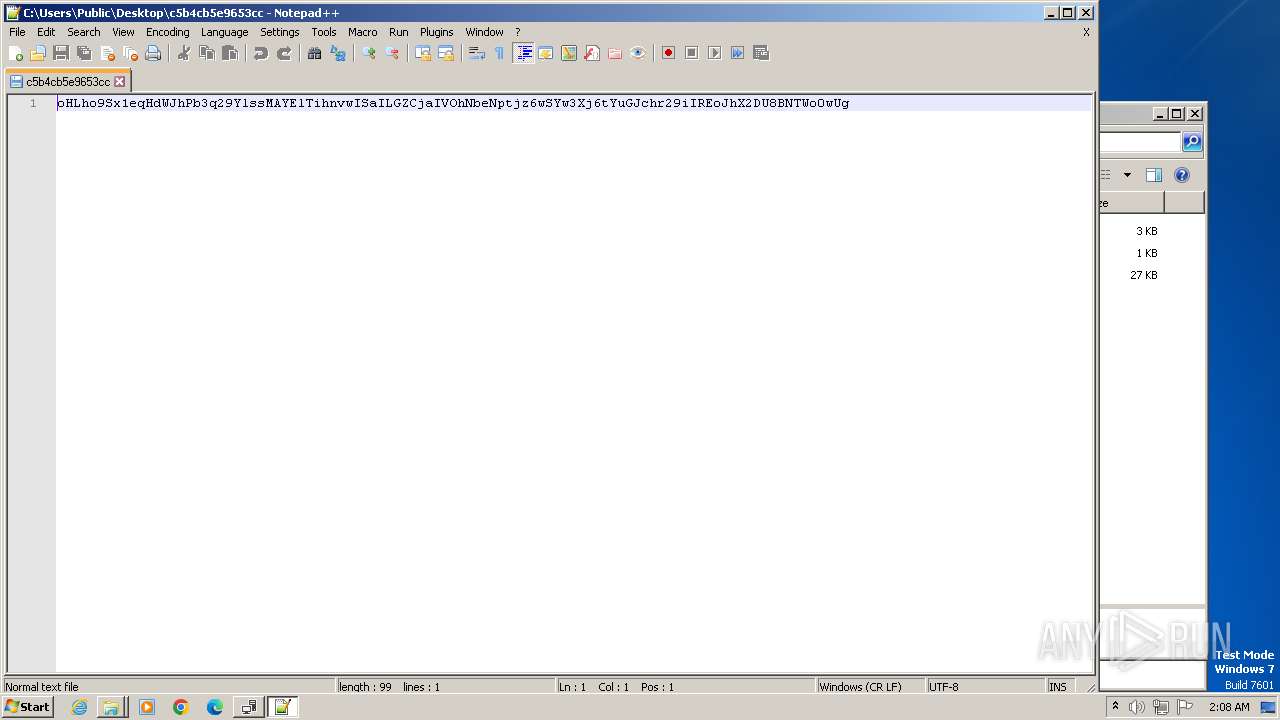Open the Function List panel
Image resolution: width=1280 pixels, height=720 pixels.
(592, 53)
